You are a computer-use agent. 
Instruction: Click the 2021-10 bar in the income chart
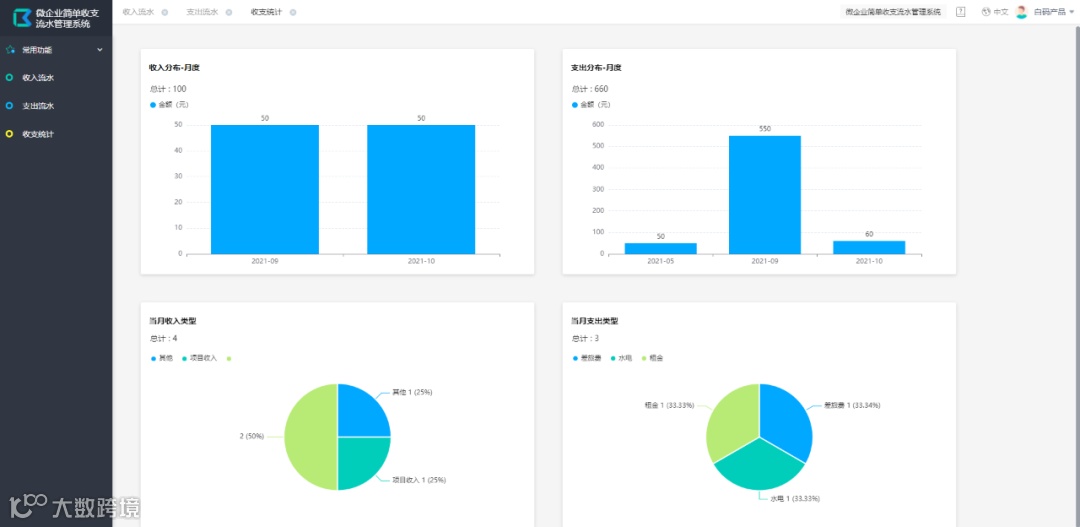coord(421,189)
